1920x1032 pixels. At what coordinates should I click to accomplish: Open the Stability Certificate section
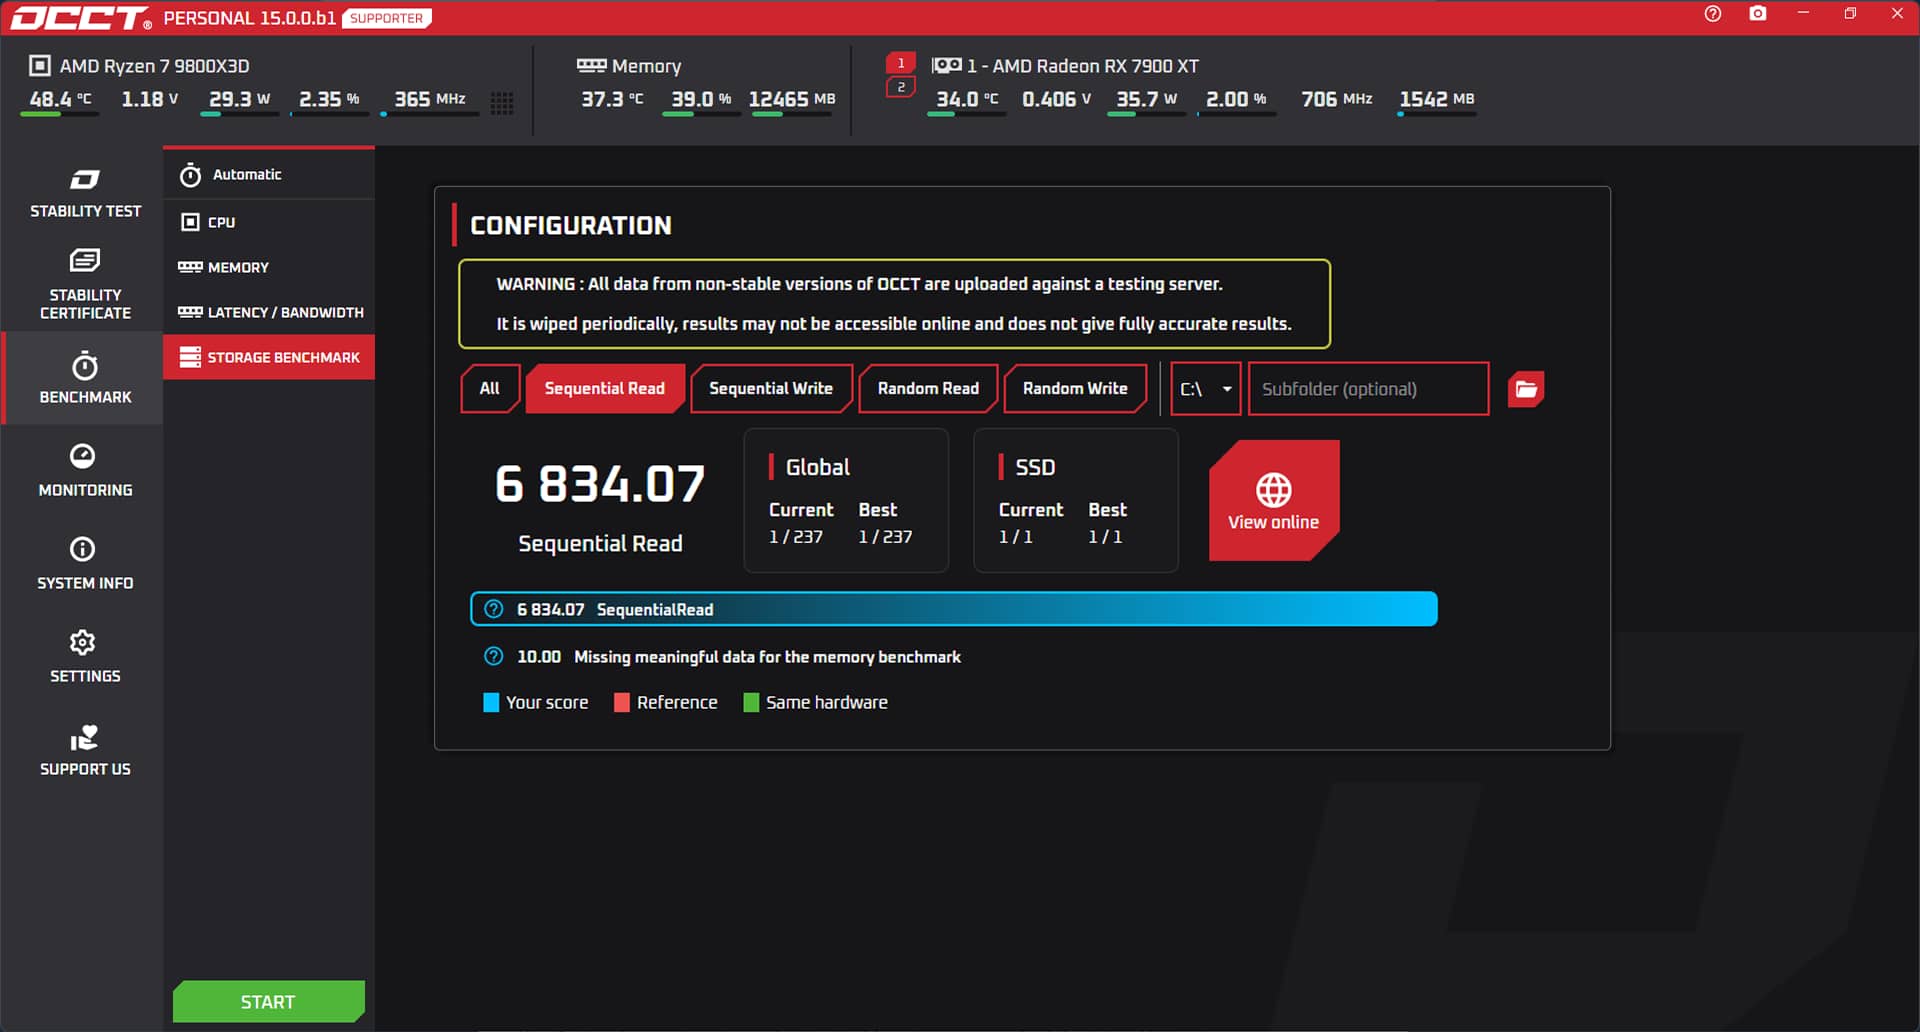pyautogui.click(x=85, y=285)
